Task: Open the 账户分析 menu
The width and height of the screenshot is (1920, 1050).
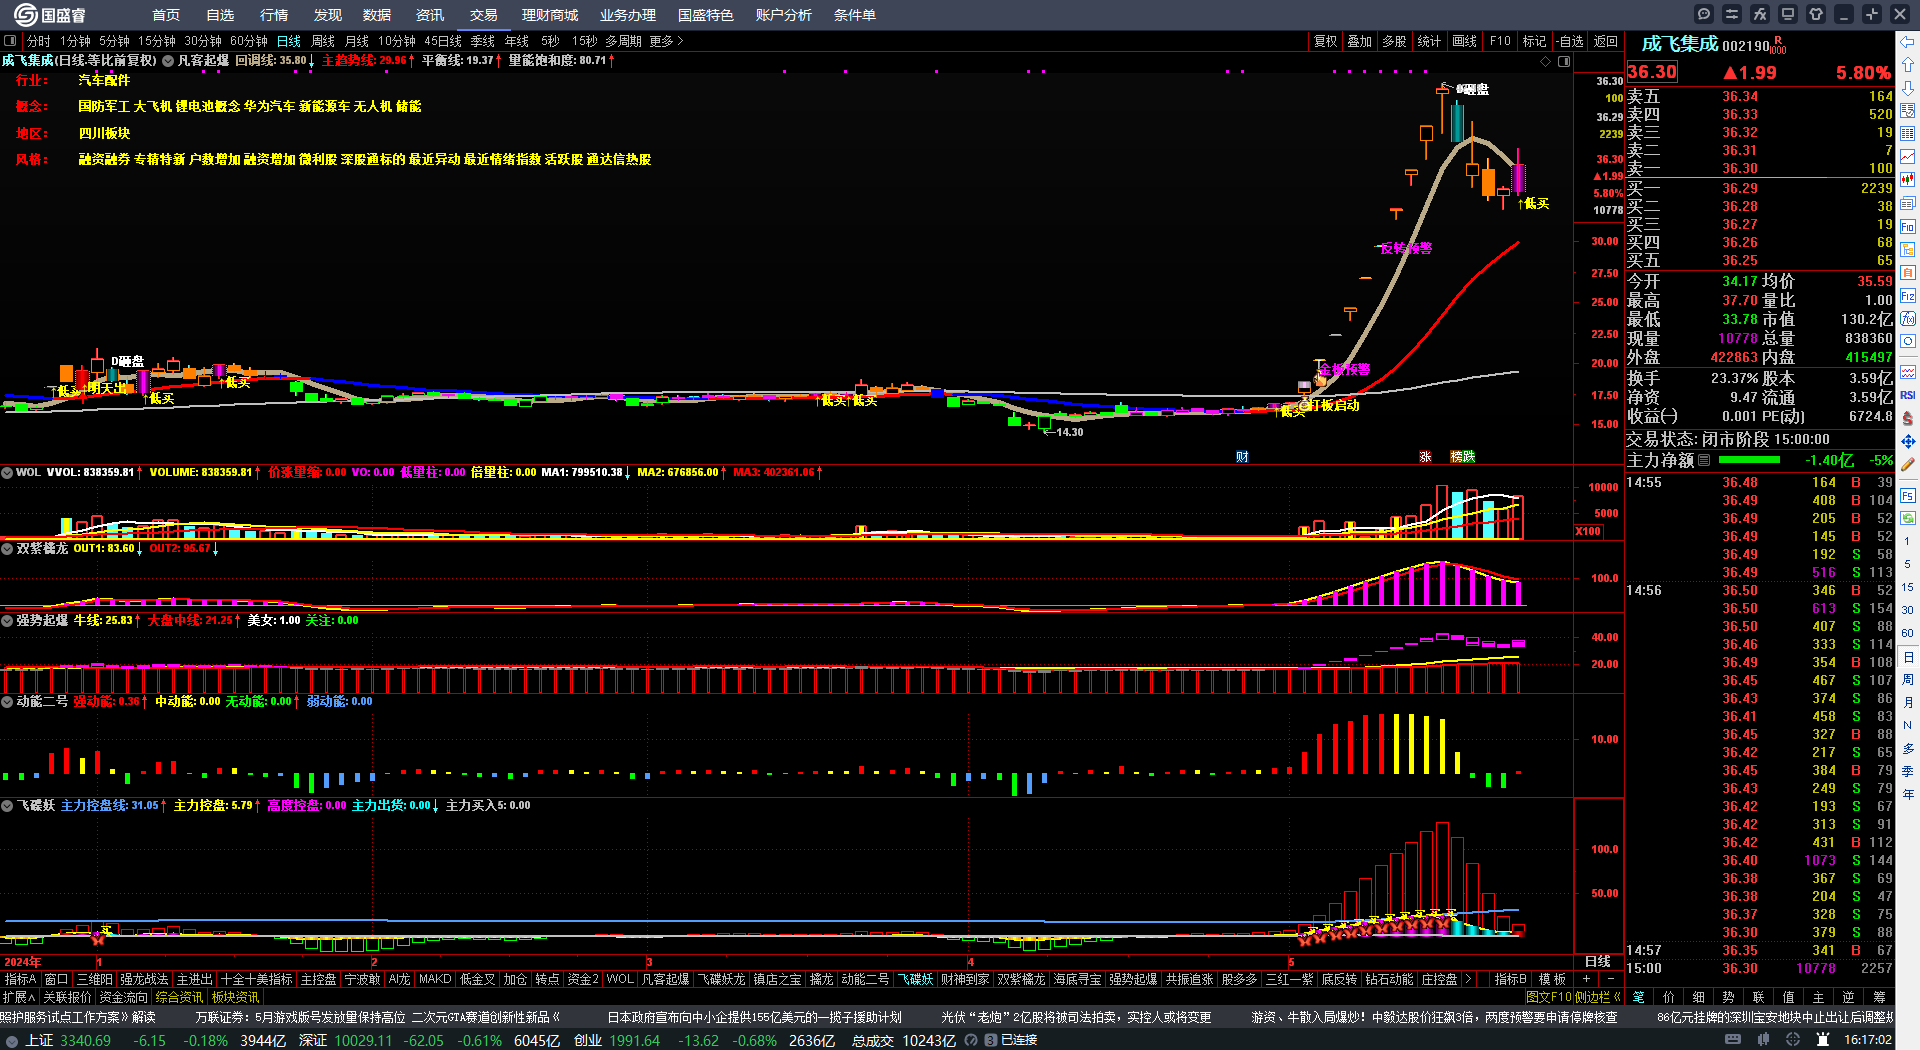Action: pyautogui.click(x=784, y=15)
